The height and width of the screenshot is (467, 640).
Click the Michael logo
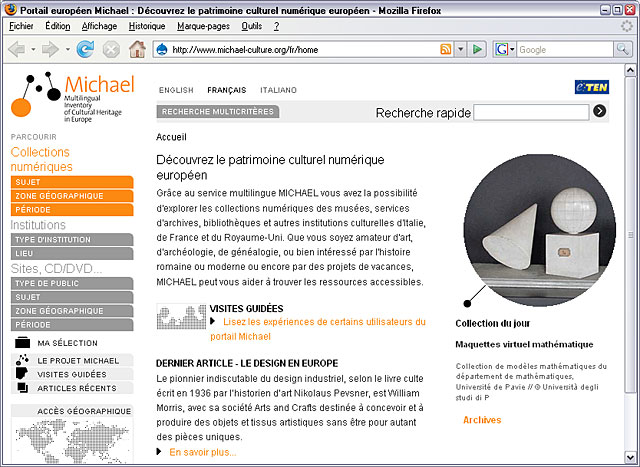click(x=72, y=98)
